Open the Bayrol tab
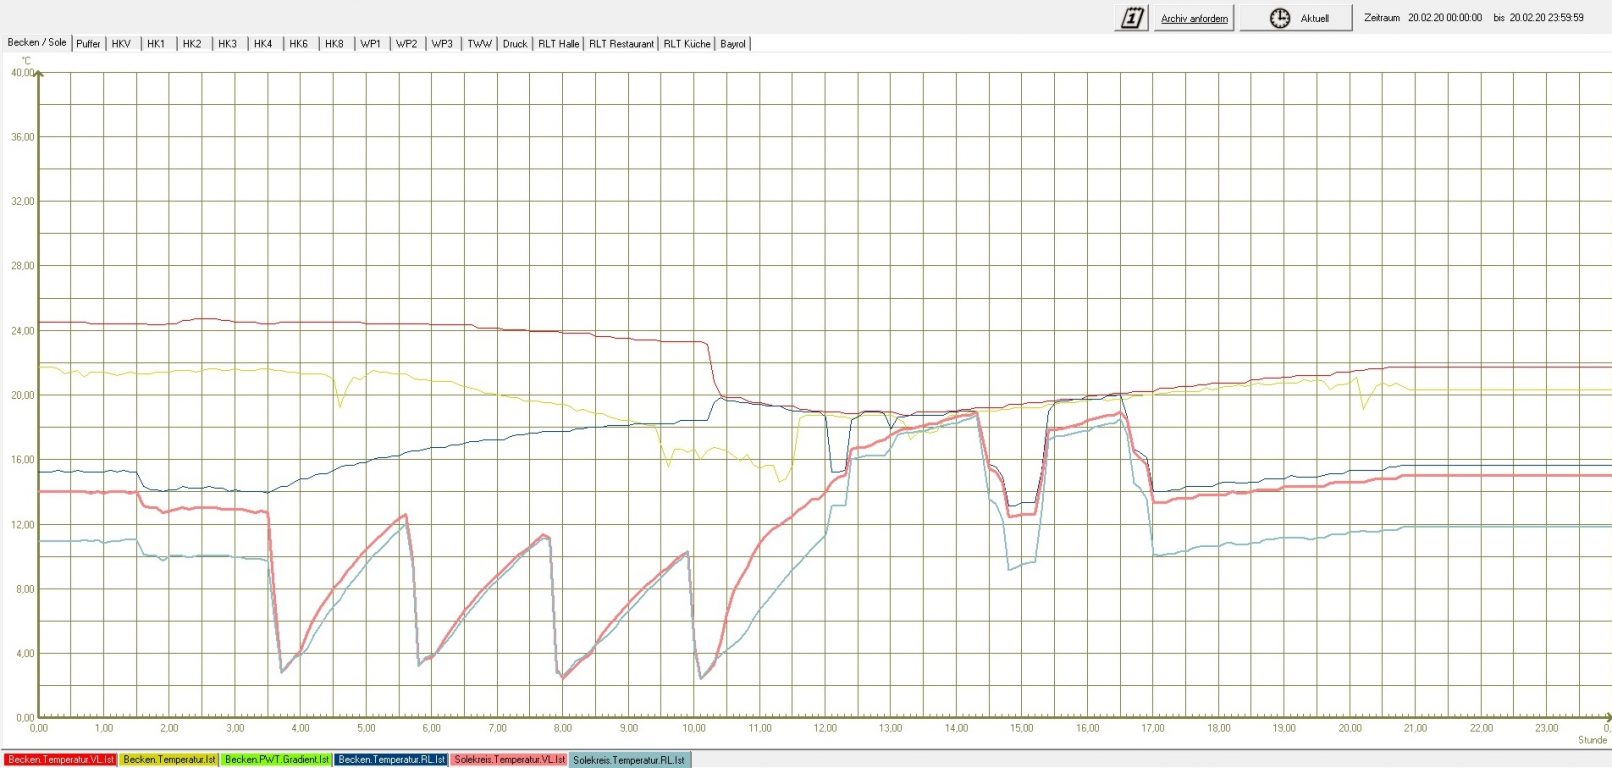 (x=733, y=44)
